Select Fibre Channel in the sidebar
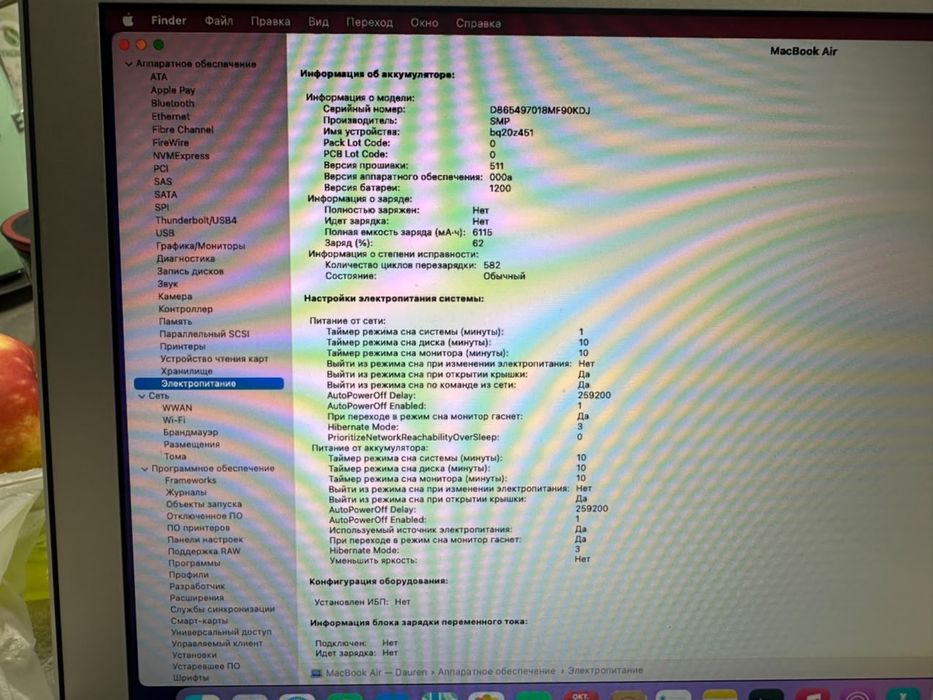Image resolution: width=933 pixels, height=700 pixels. click(183, 129)
